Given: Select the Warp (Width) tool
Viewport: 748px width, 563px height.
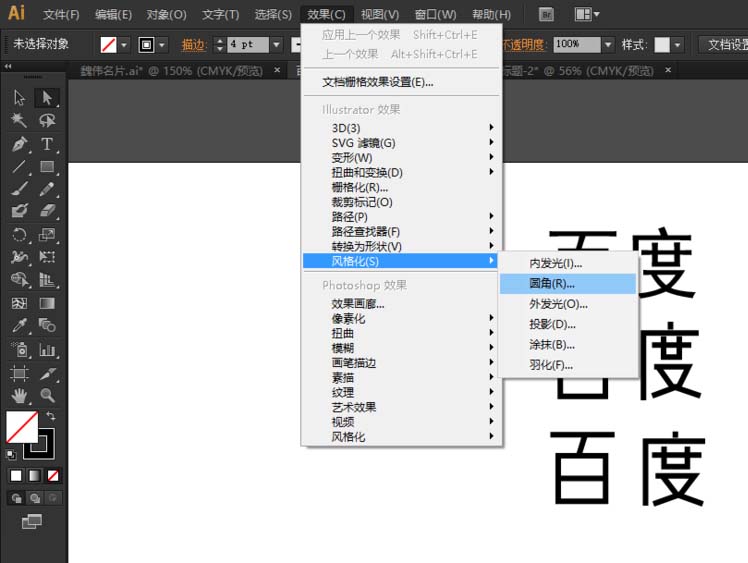Looking at the screenshot, I should [x=20, y=257].
